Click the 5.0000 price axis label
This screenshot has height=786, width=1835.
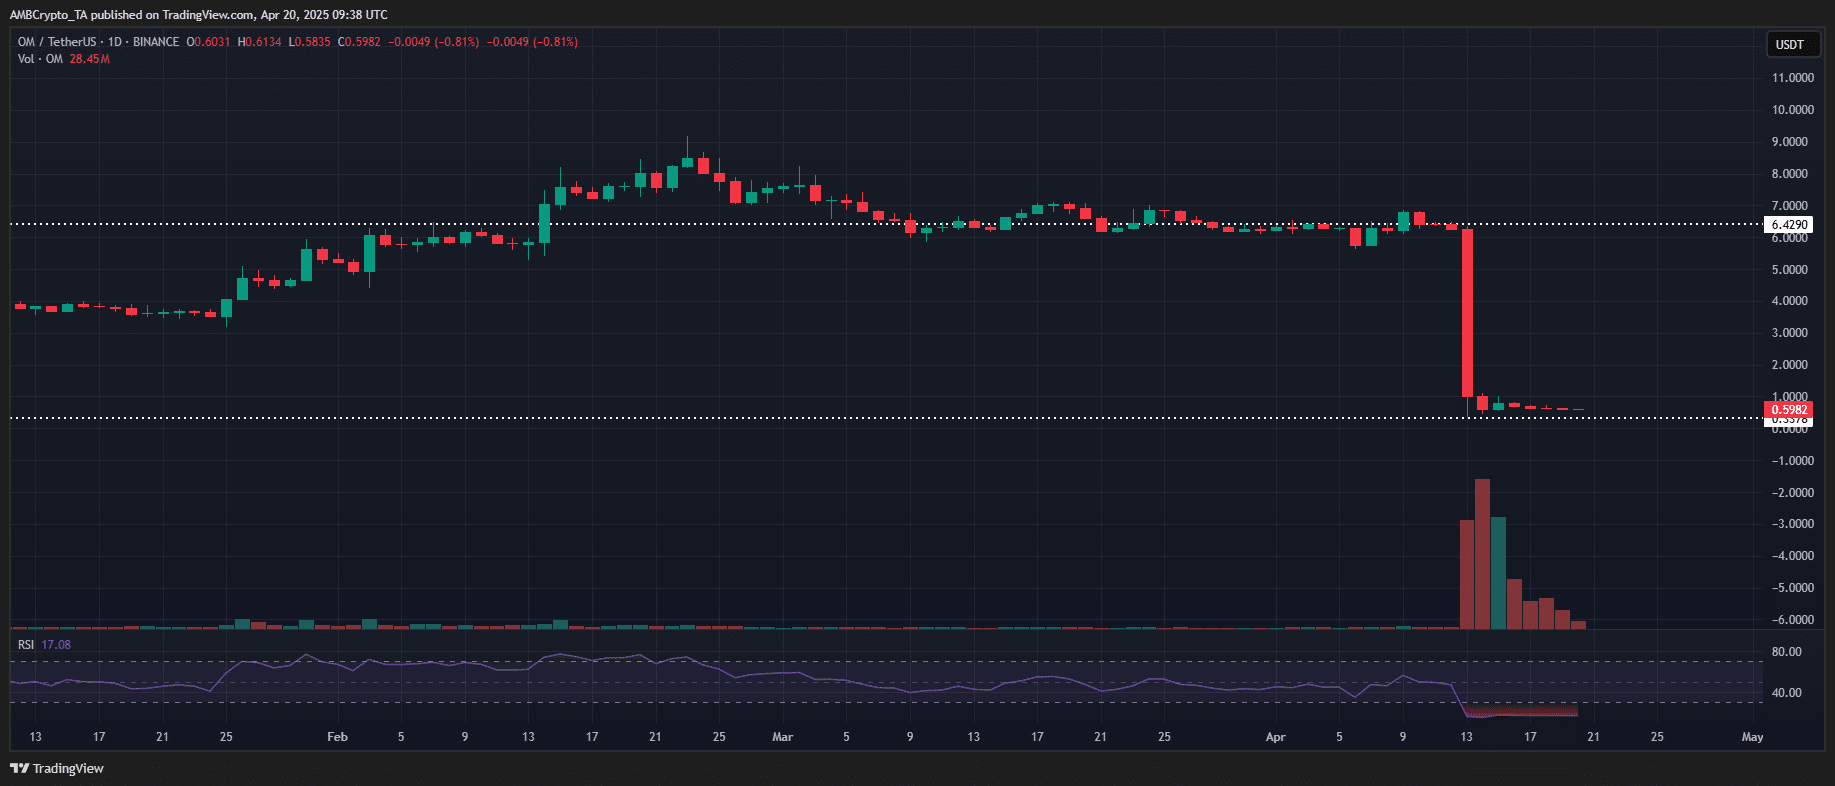tap(1790, 270)
